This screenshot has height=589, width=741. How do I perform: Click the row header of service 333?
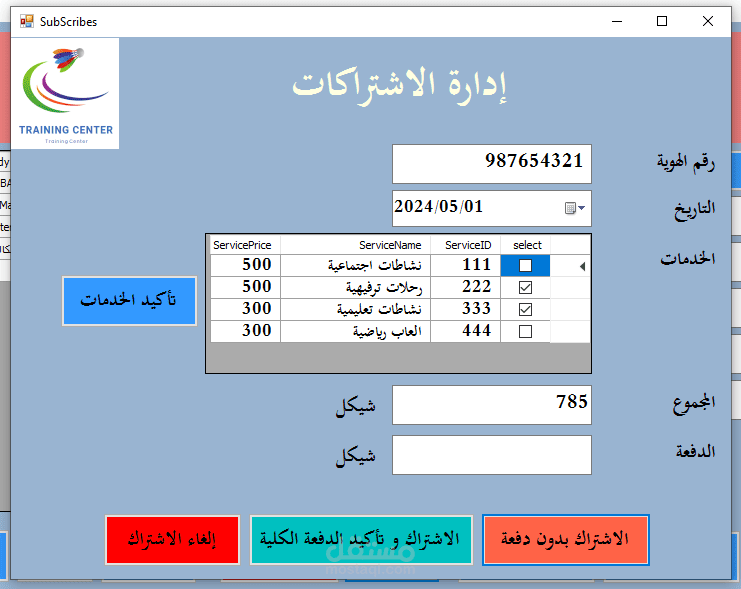[x=570, y=310]
